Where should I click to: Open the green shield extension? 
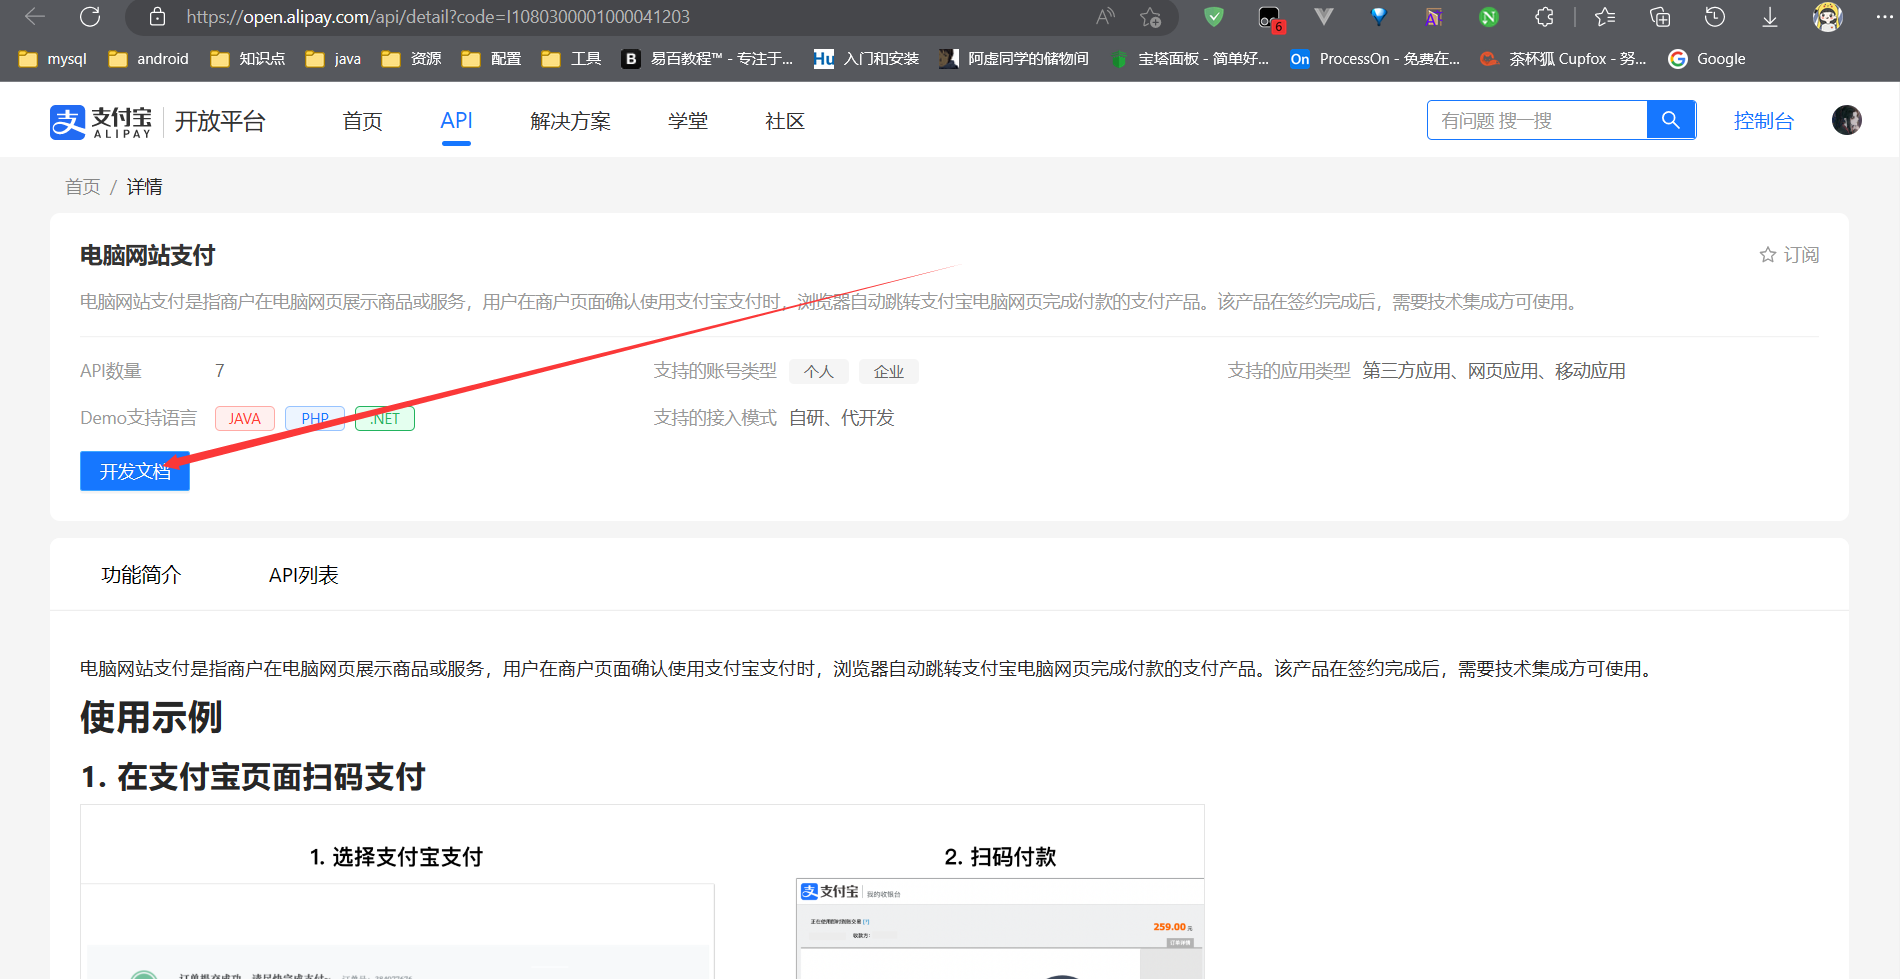[x=1214, y=17]
